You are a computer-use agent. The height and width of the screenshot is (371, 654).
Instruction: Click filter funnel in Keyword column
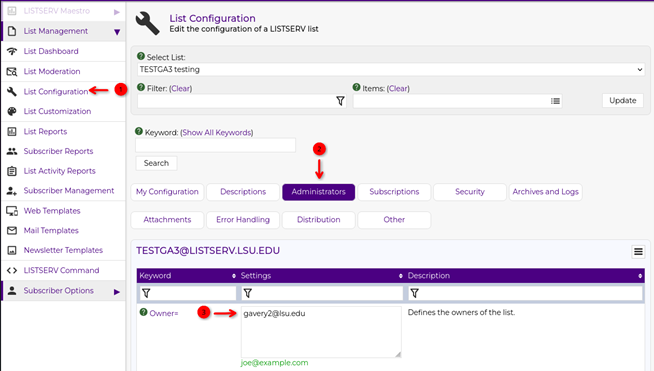point(146,293)
